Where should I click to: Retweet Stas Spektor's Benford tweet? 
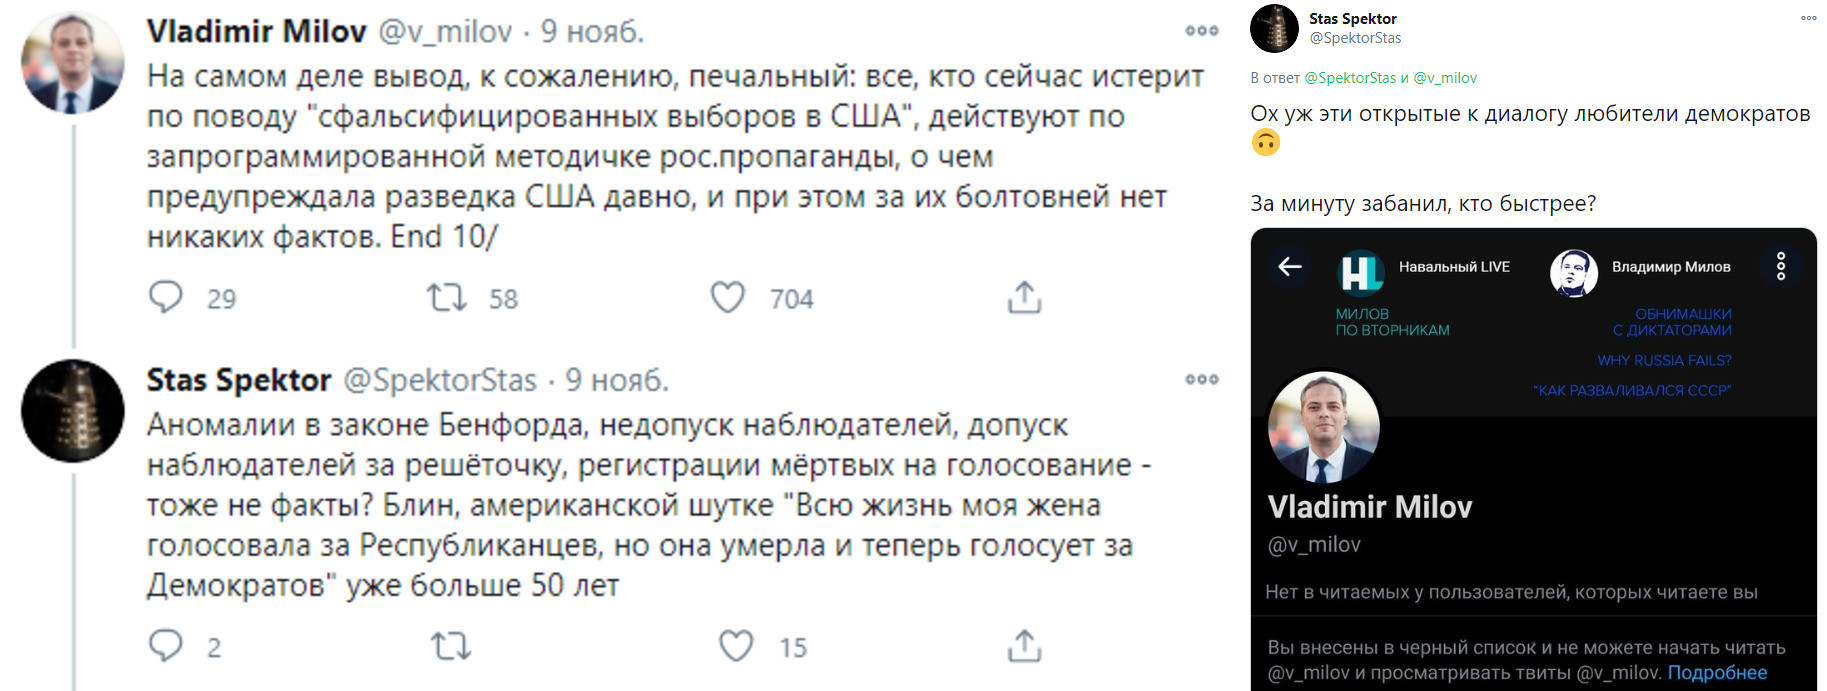450,646
